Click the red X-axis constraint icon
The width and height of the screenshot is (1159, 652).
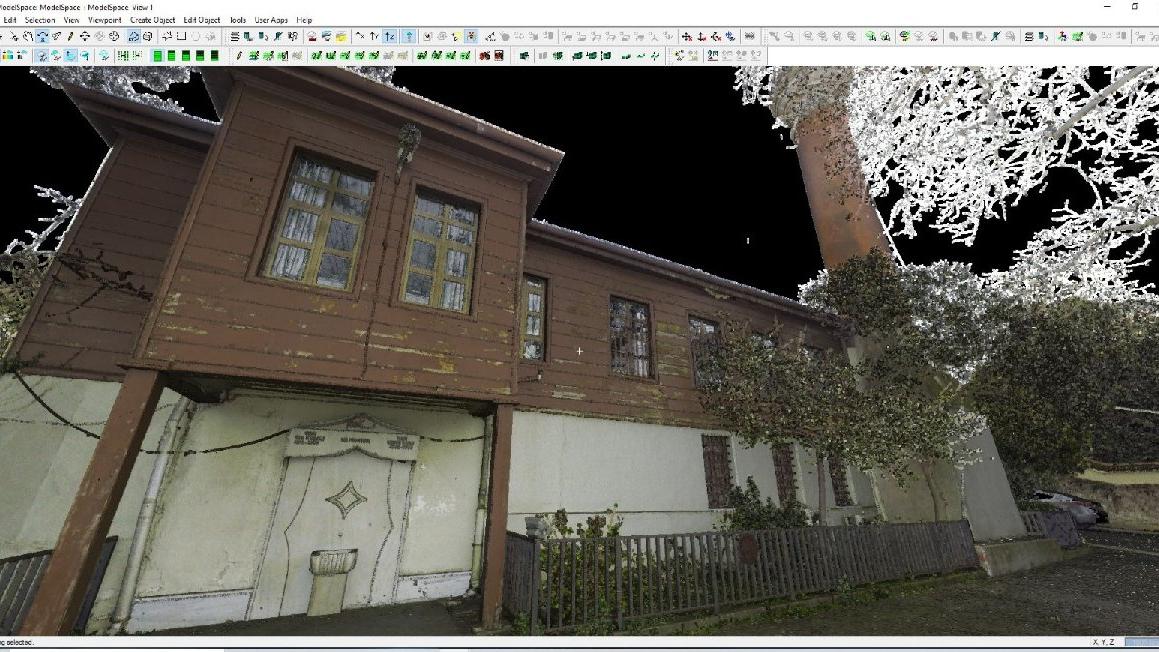(x=686, y=36)
